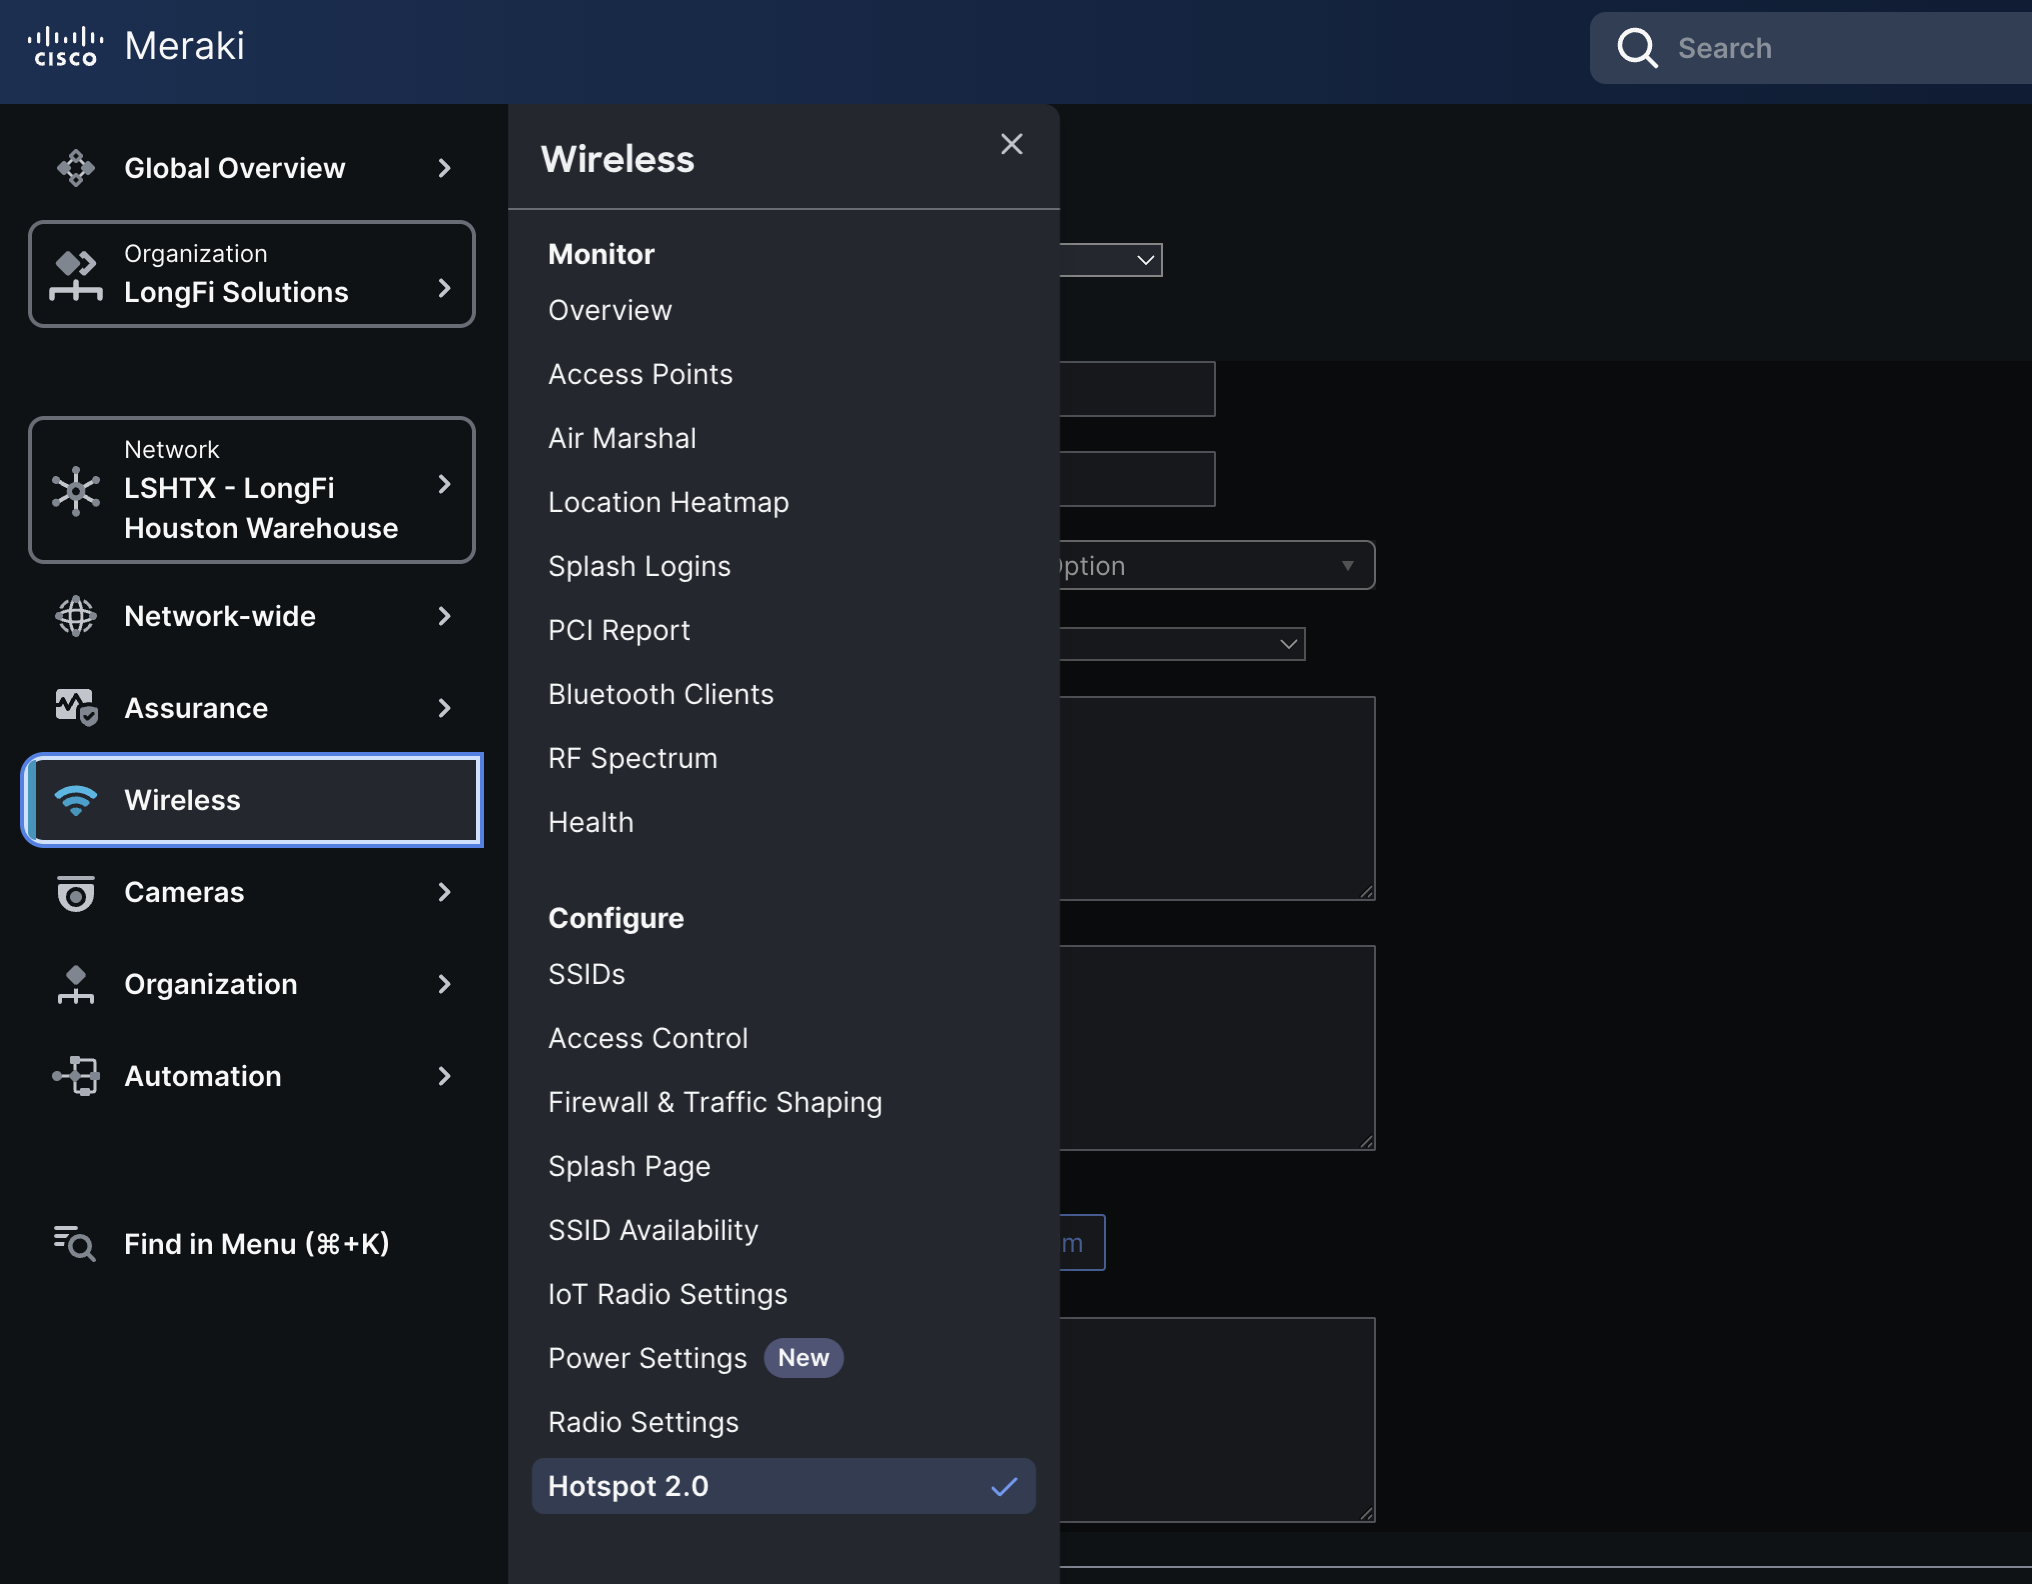Expand the Network-wide menu chevron
The image size is (2032, 1584).
(445, 616)
